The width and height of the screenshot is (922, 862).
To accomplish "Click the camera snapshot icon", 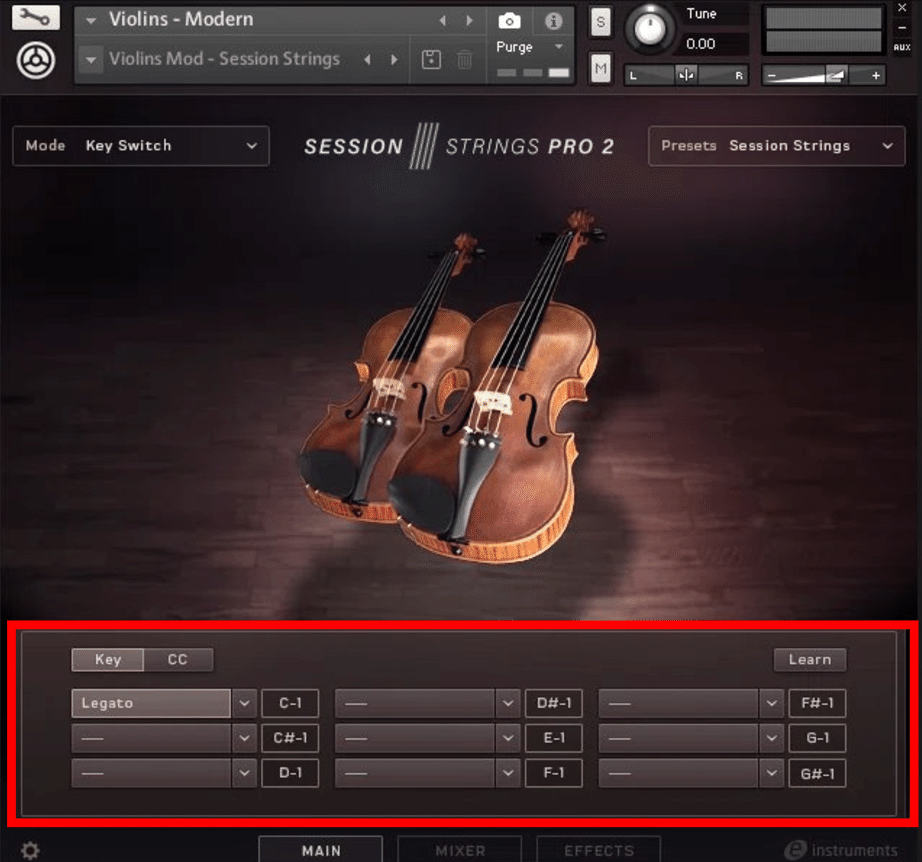I will pyautogui.click(x=510, y=21).
